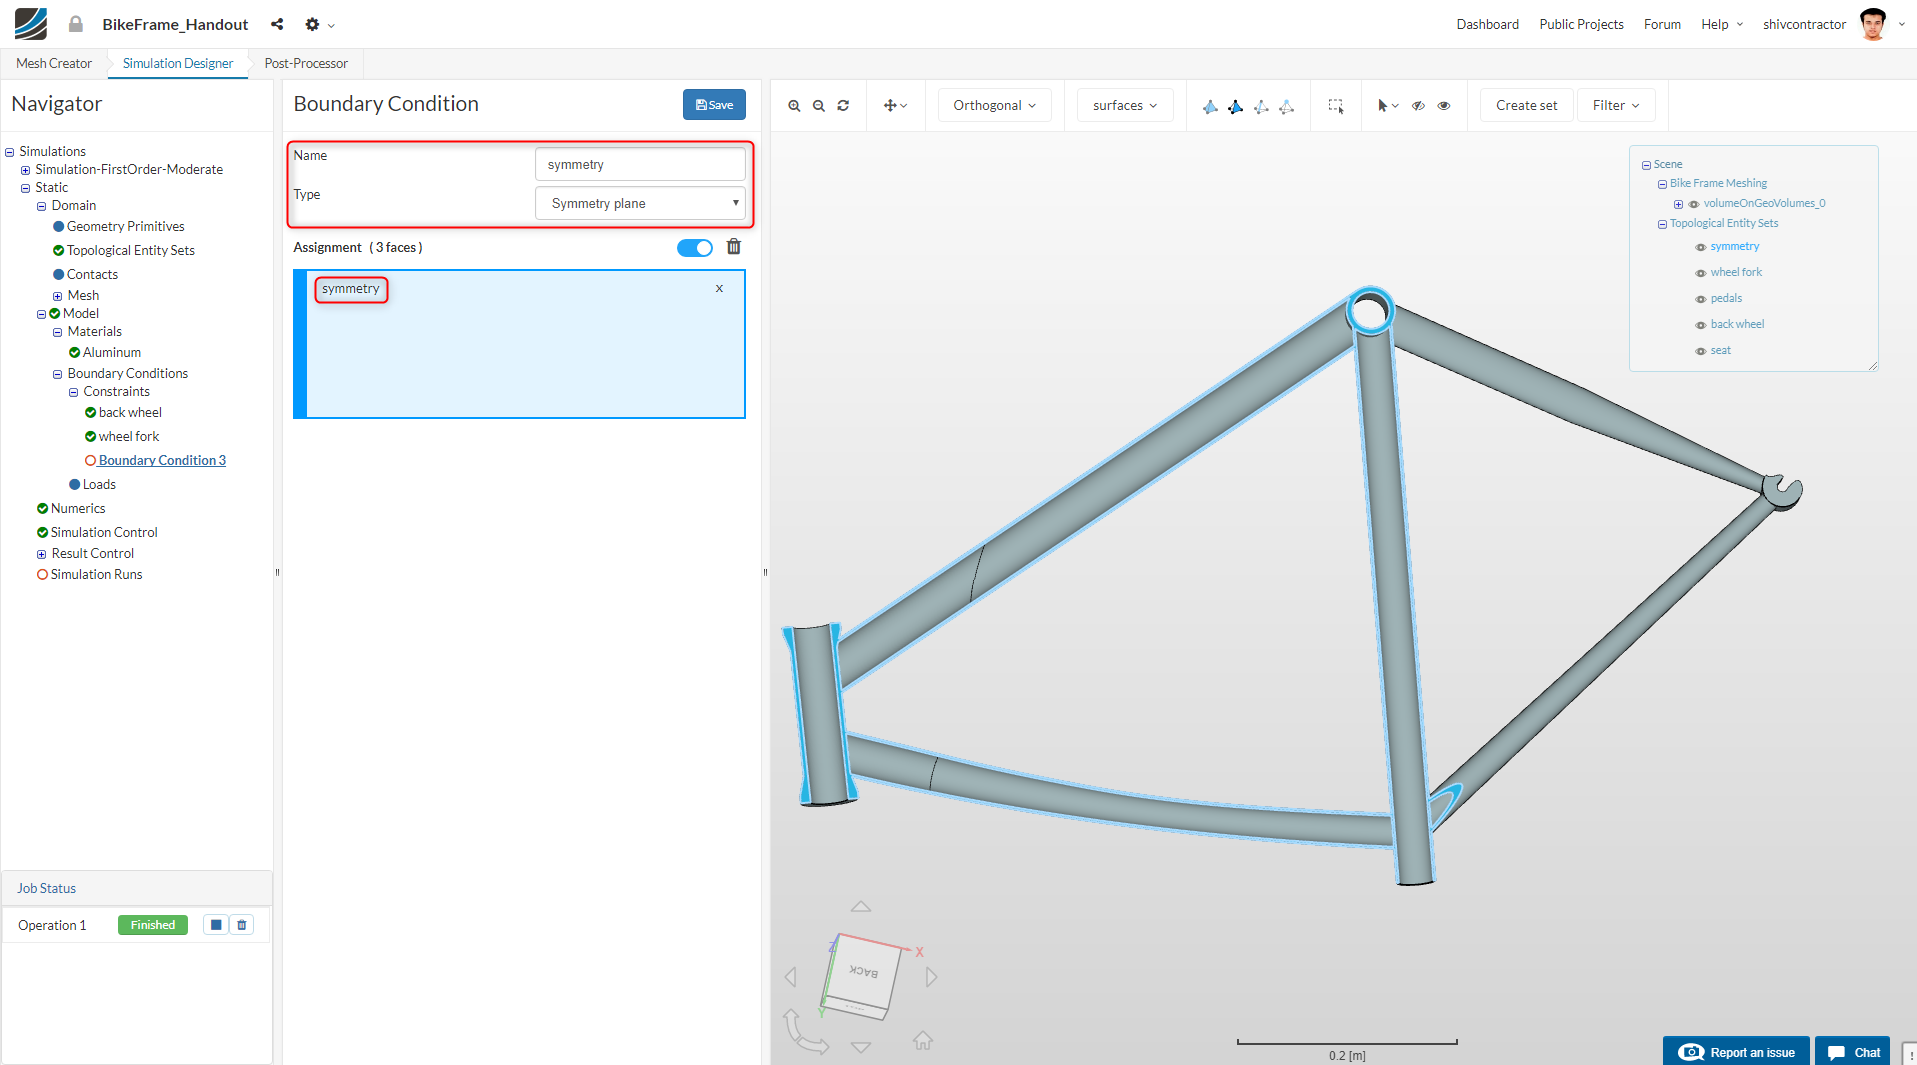Open Public Projects page
The width and height of the screenshot is (1917, 1065).
tap(1581, 24)
